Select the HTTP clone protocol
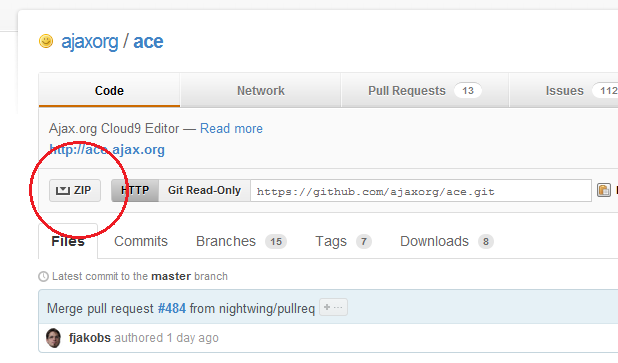618x363 pixels. click(135, 191)
